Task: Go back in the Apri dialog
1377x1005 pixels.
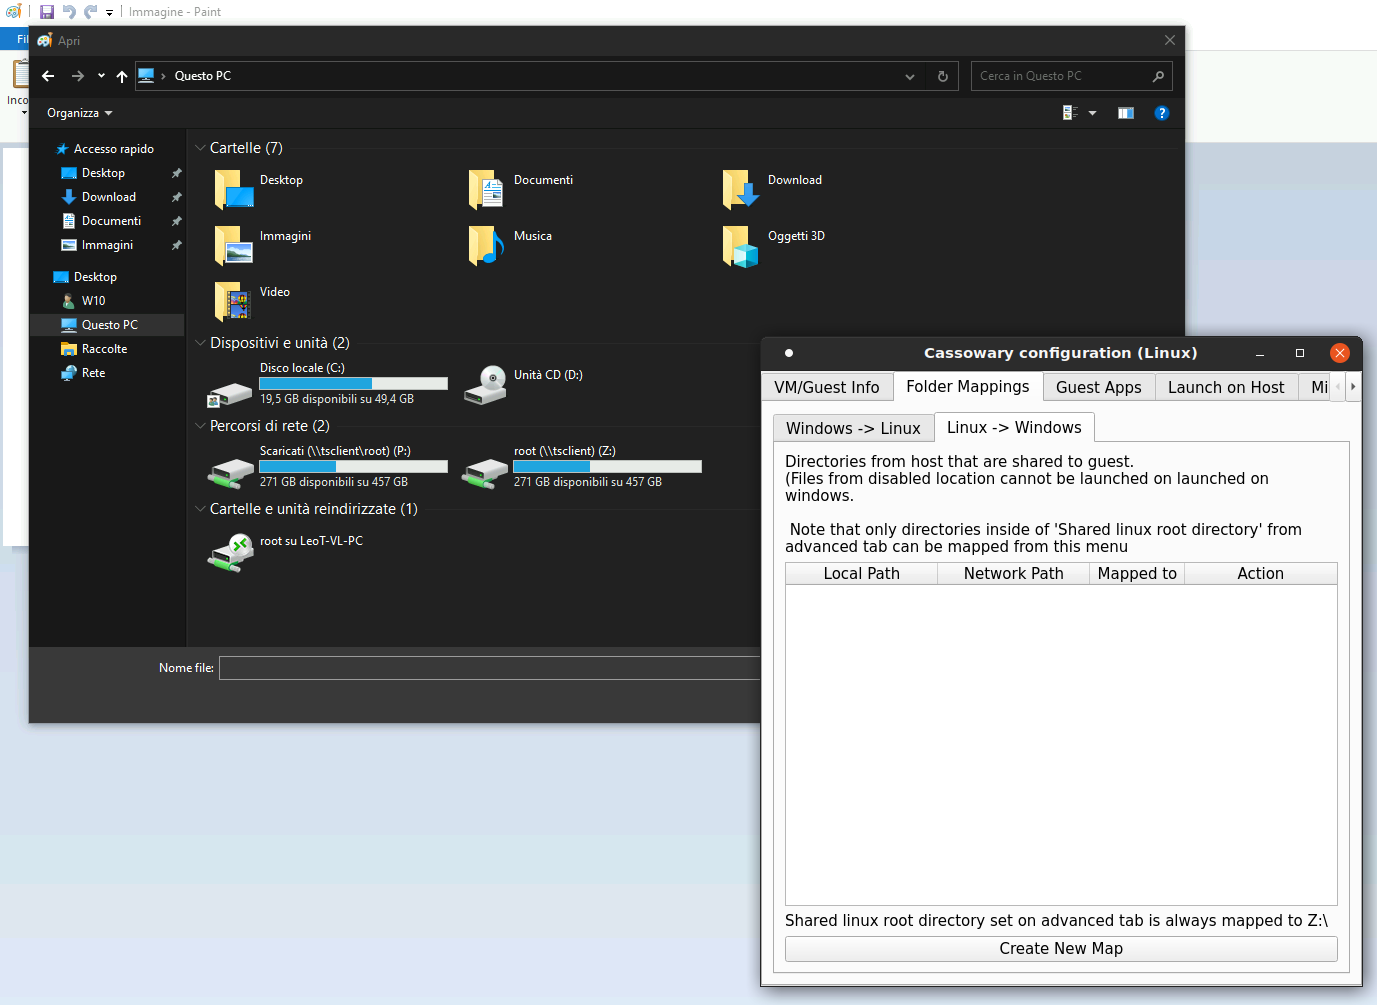Action: pyautogui.click(x=48, y=76)
